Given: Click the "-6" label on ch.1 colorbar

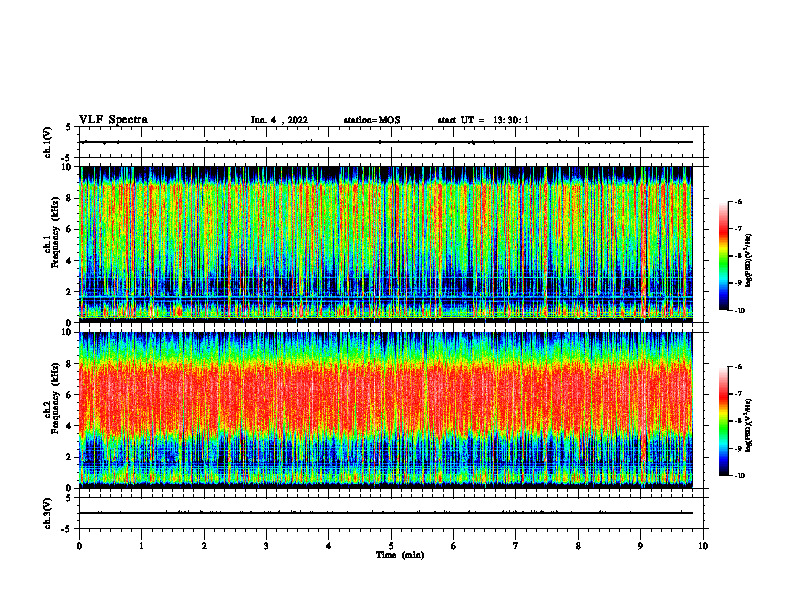Looking at the screenshot, I should point(738,201).
